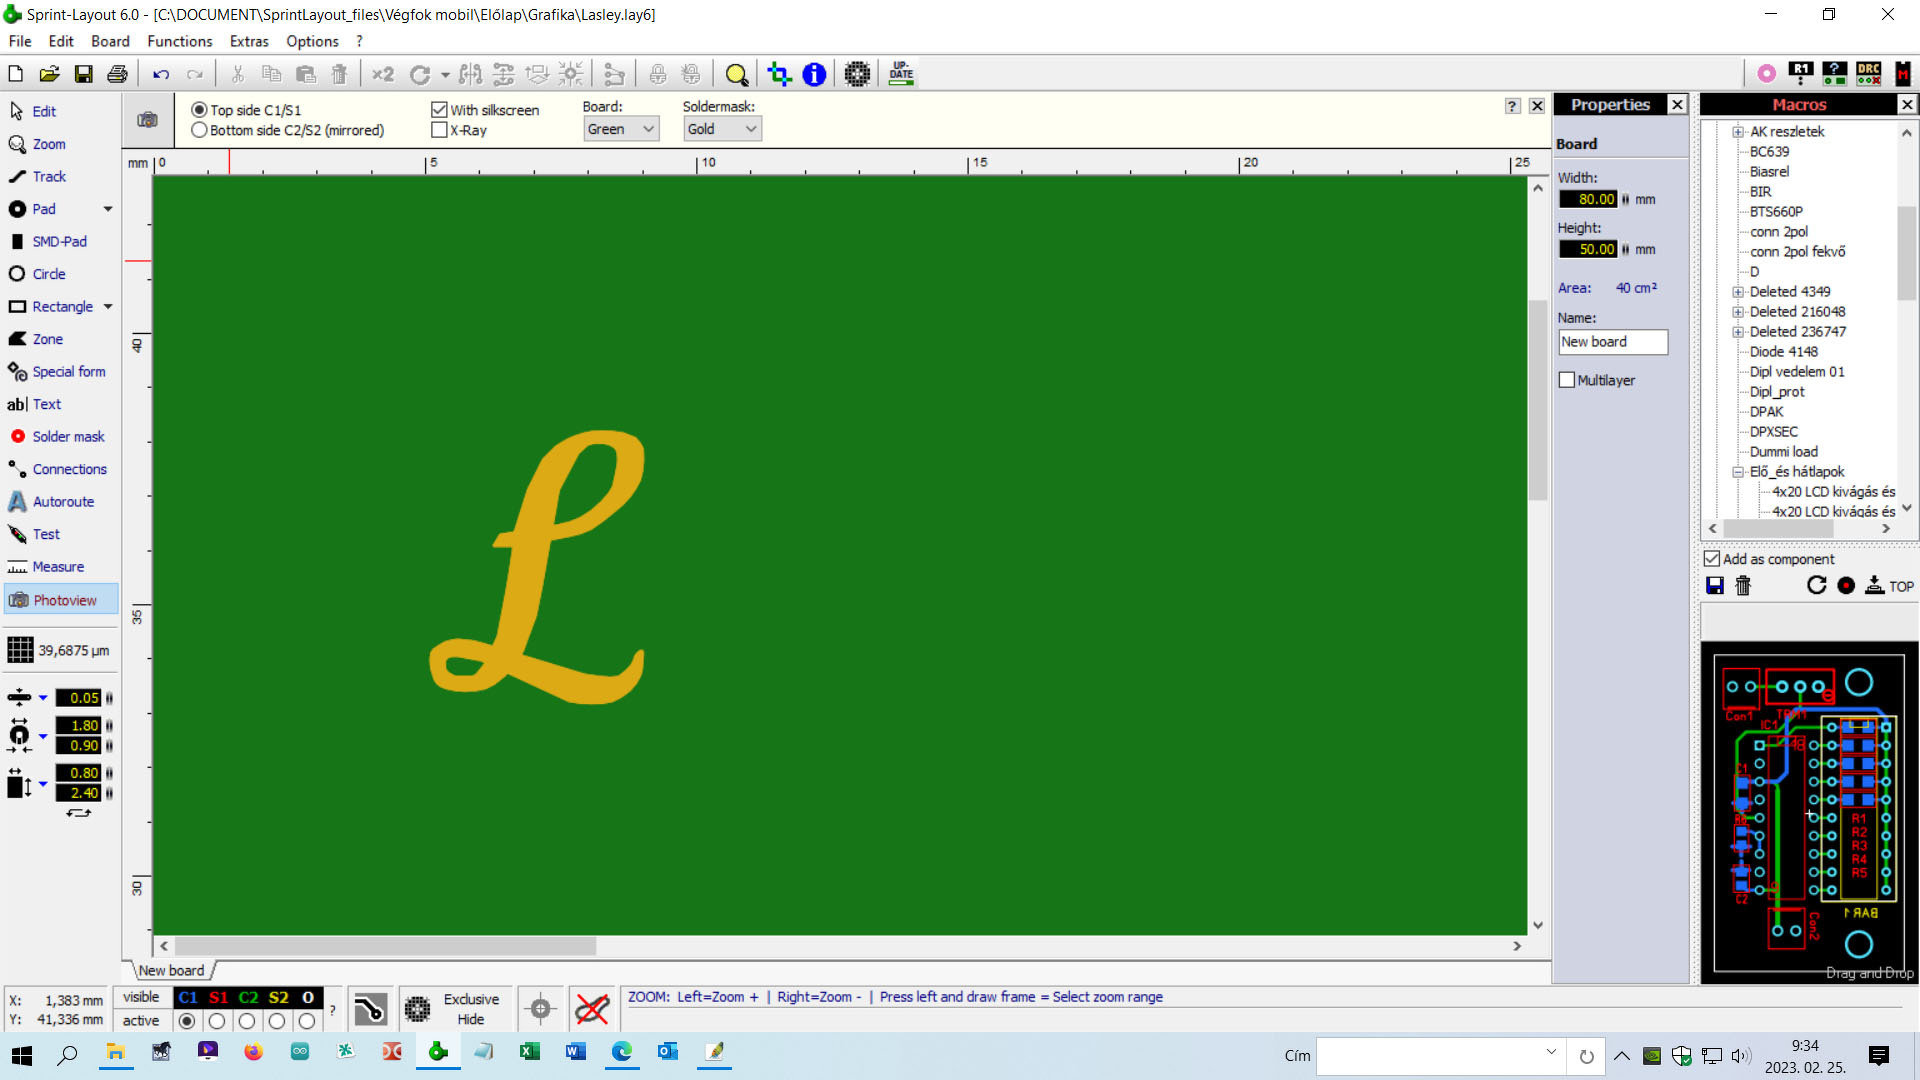Click the Save file toolbar icon
This screenshot has height=1080, width=1920.
pos(84,74)
